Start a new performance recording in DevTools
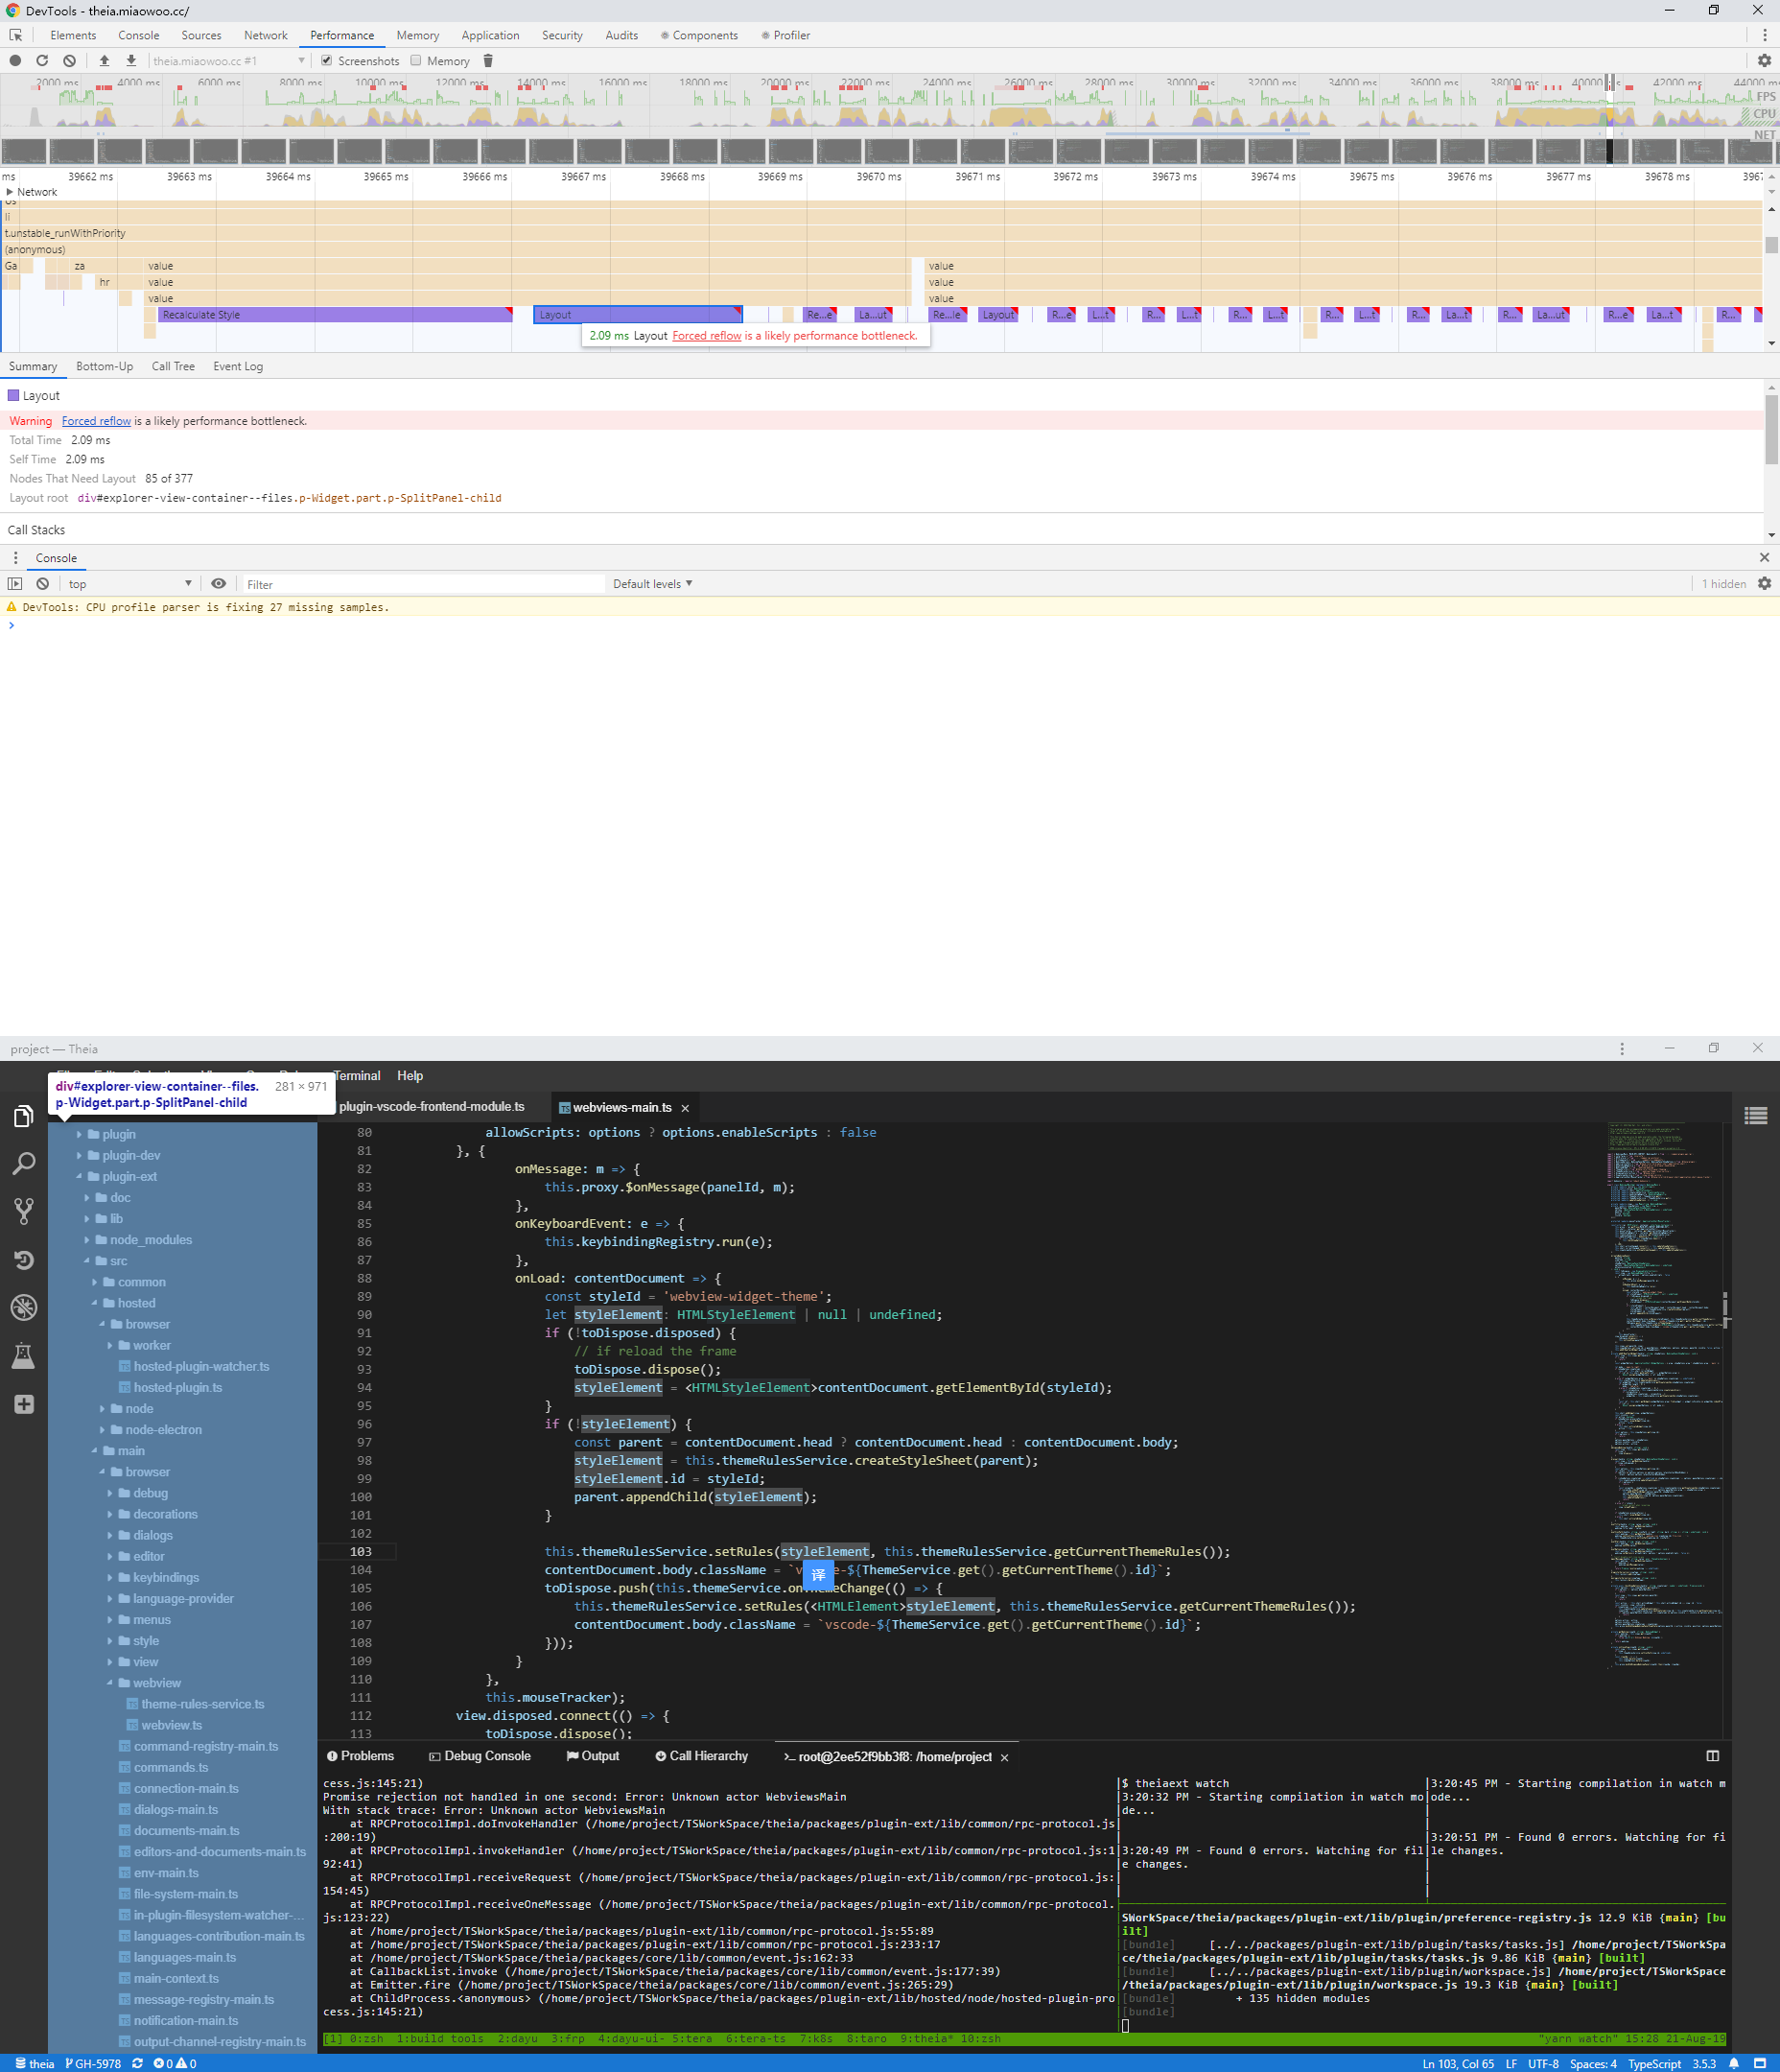1780x2072 pixels. tap(14, 60)
